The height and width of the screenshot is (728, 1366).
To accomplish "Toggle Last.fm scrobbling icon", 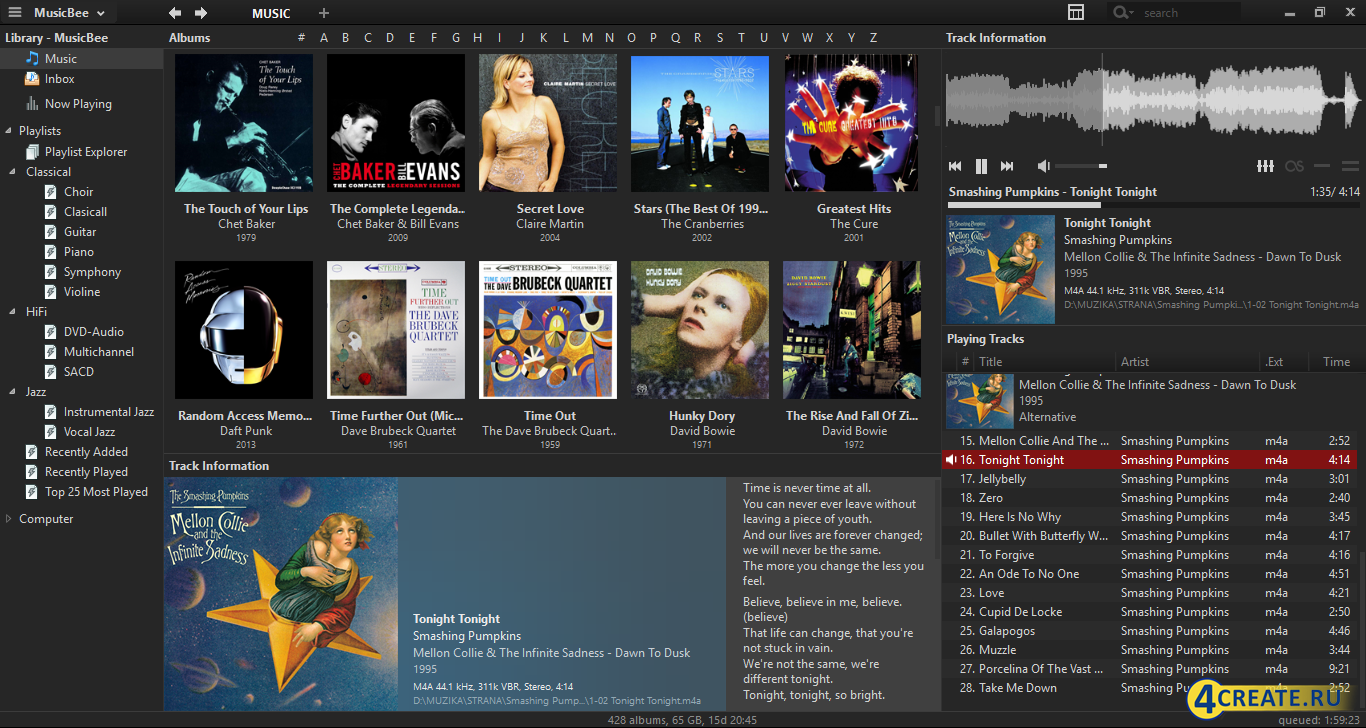I will pos(1294,166).
